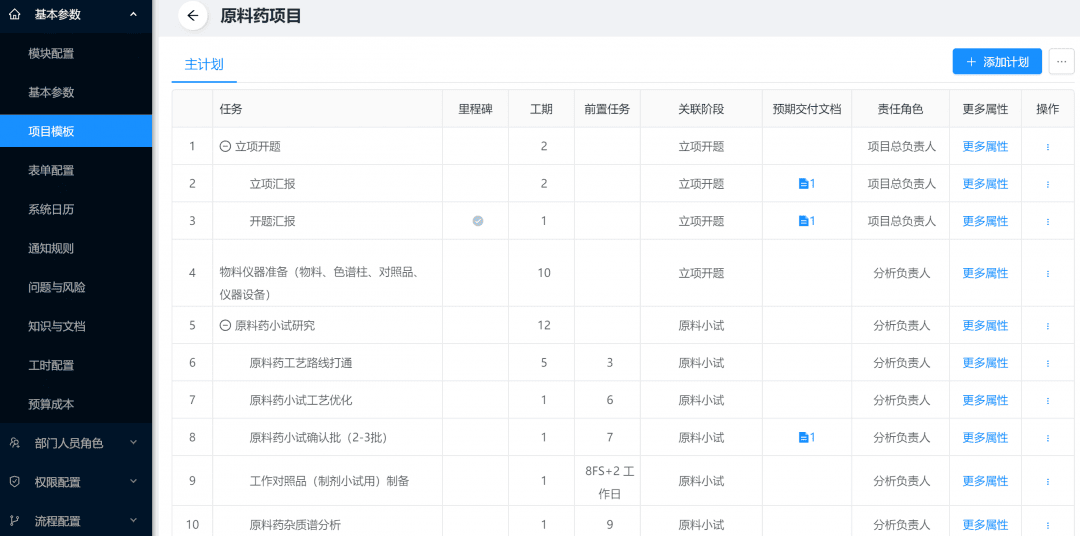Open the actions menu for 原料药工艺路线打通 row

[x=1048, y=363]
